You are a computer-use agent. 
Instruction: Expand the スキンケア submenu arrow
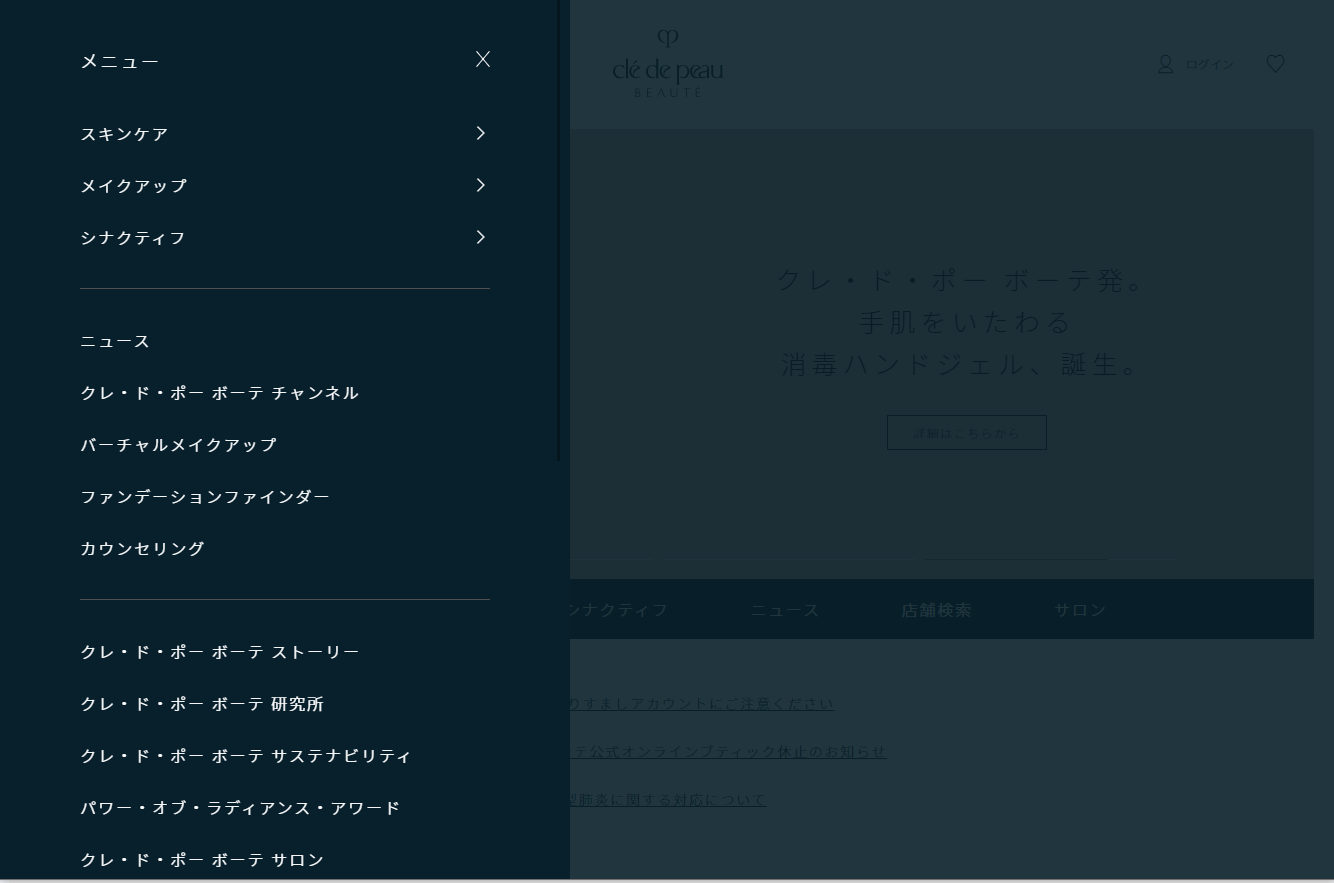click(481, 133)
